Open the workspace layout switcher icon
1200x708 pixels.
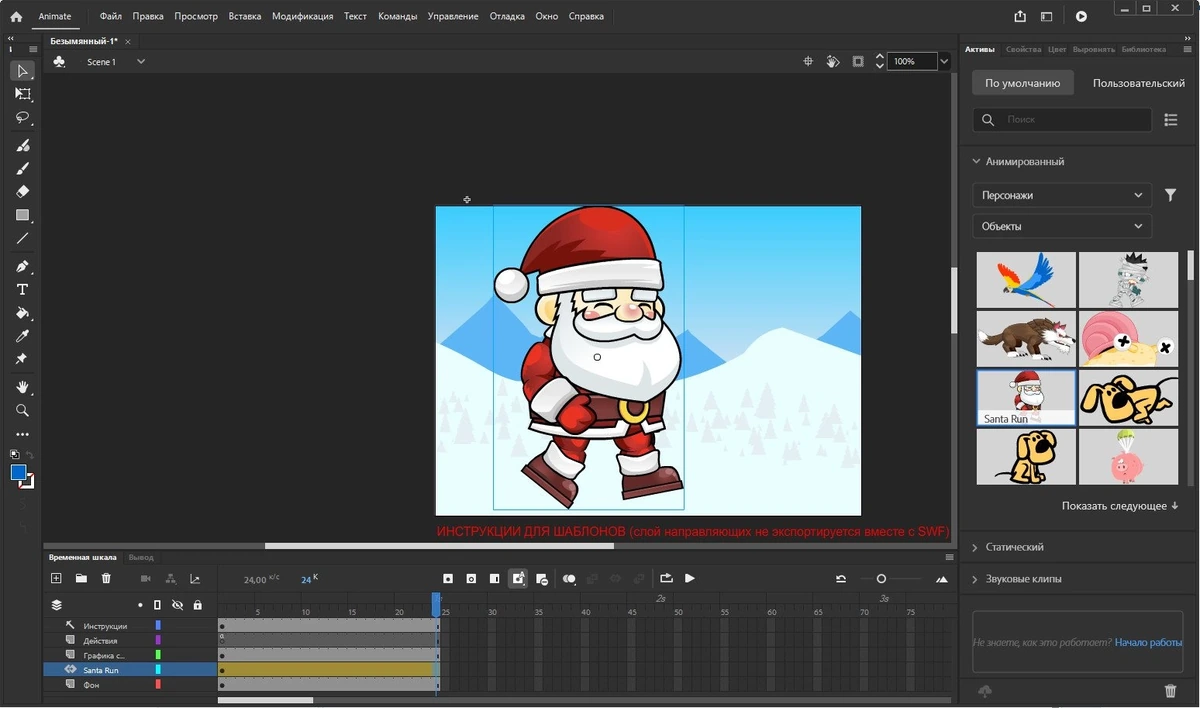click(x=1046, y=16)
